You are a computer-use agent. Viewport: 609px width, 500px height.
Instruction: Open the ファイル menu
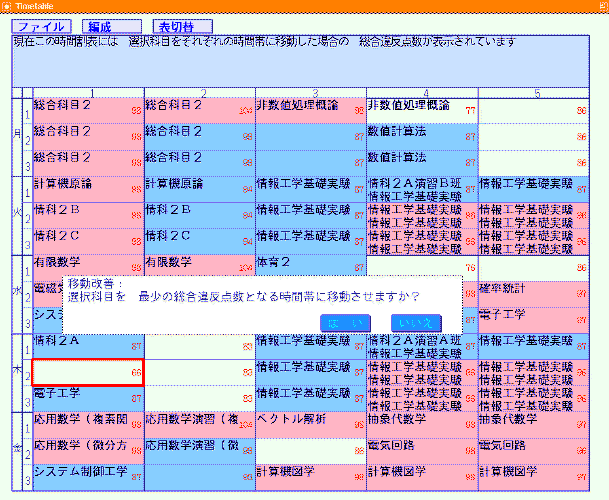coord(41,26)
